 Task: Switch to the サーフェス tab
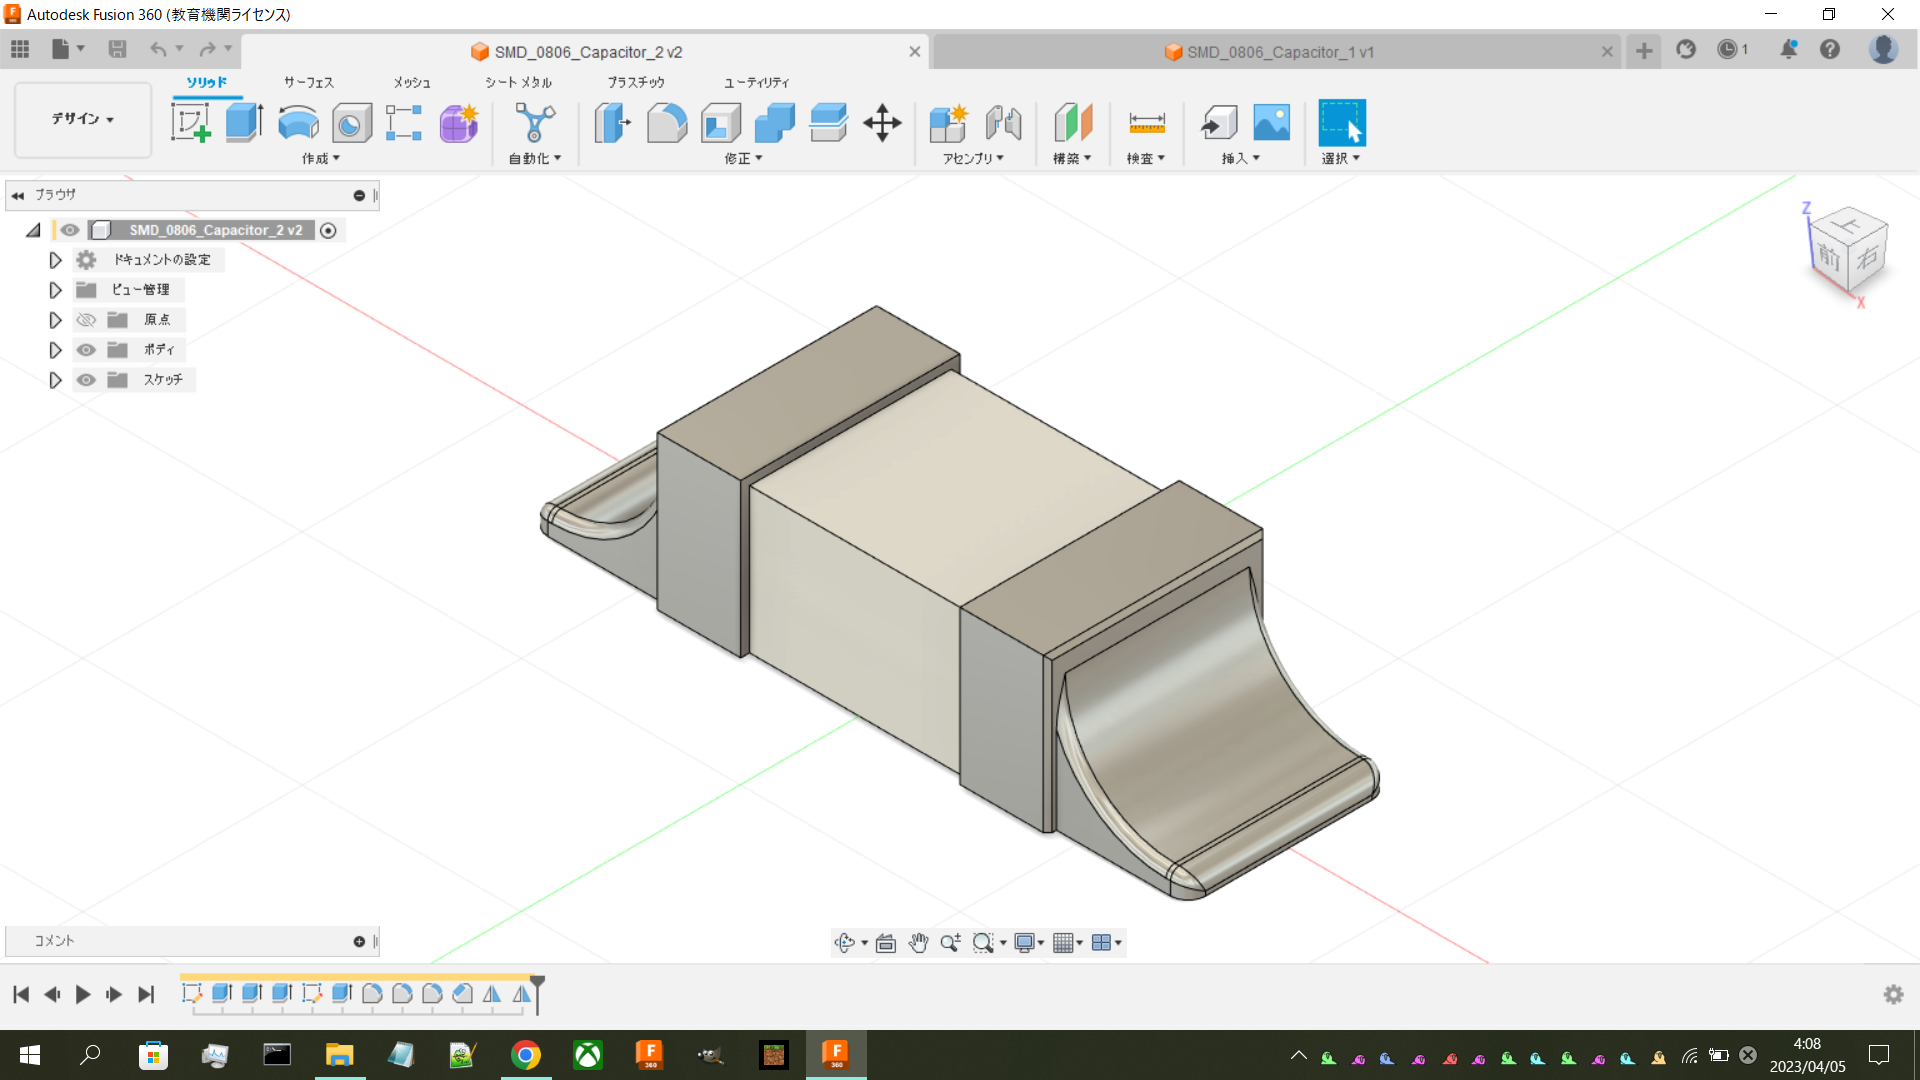(x=308, y=82)
